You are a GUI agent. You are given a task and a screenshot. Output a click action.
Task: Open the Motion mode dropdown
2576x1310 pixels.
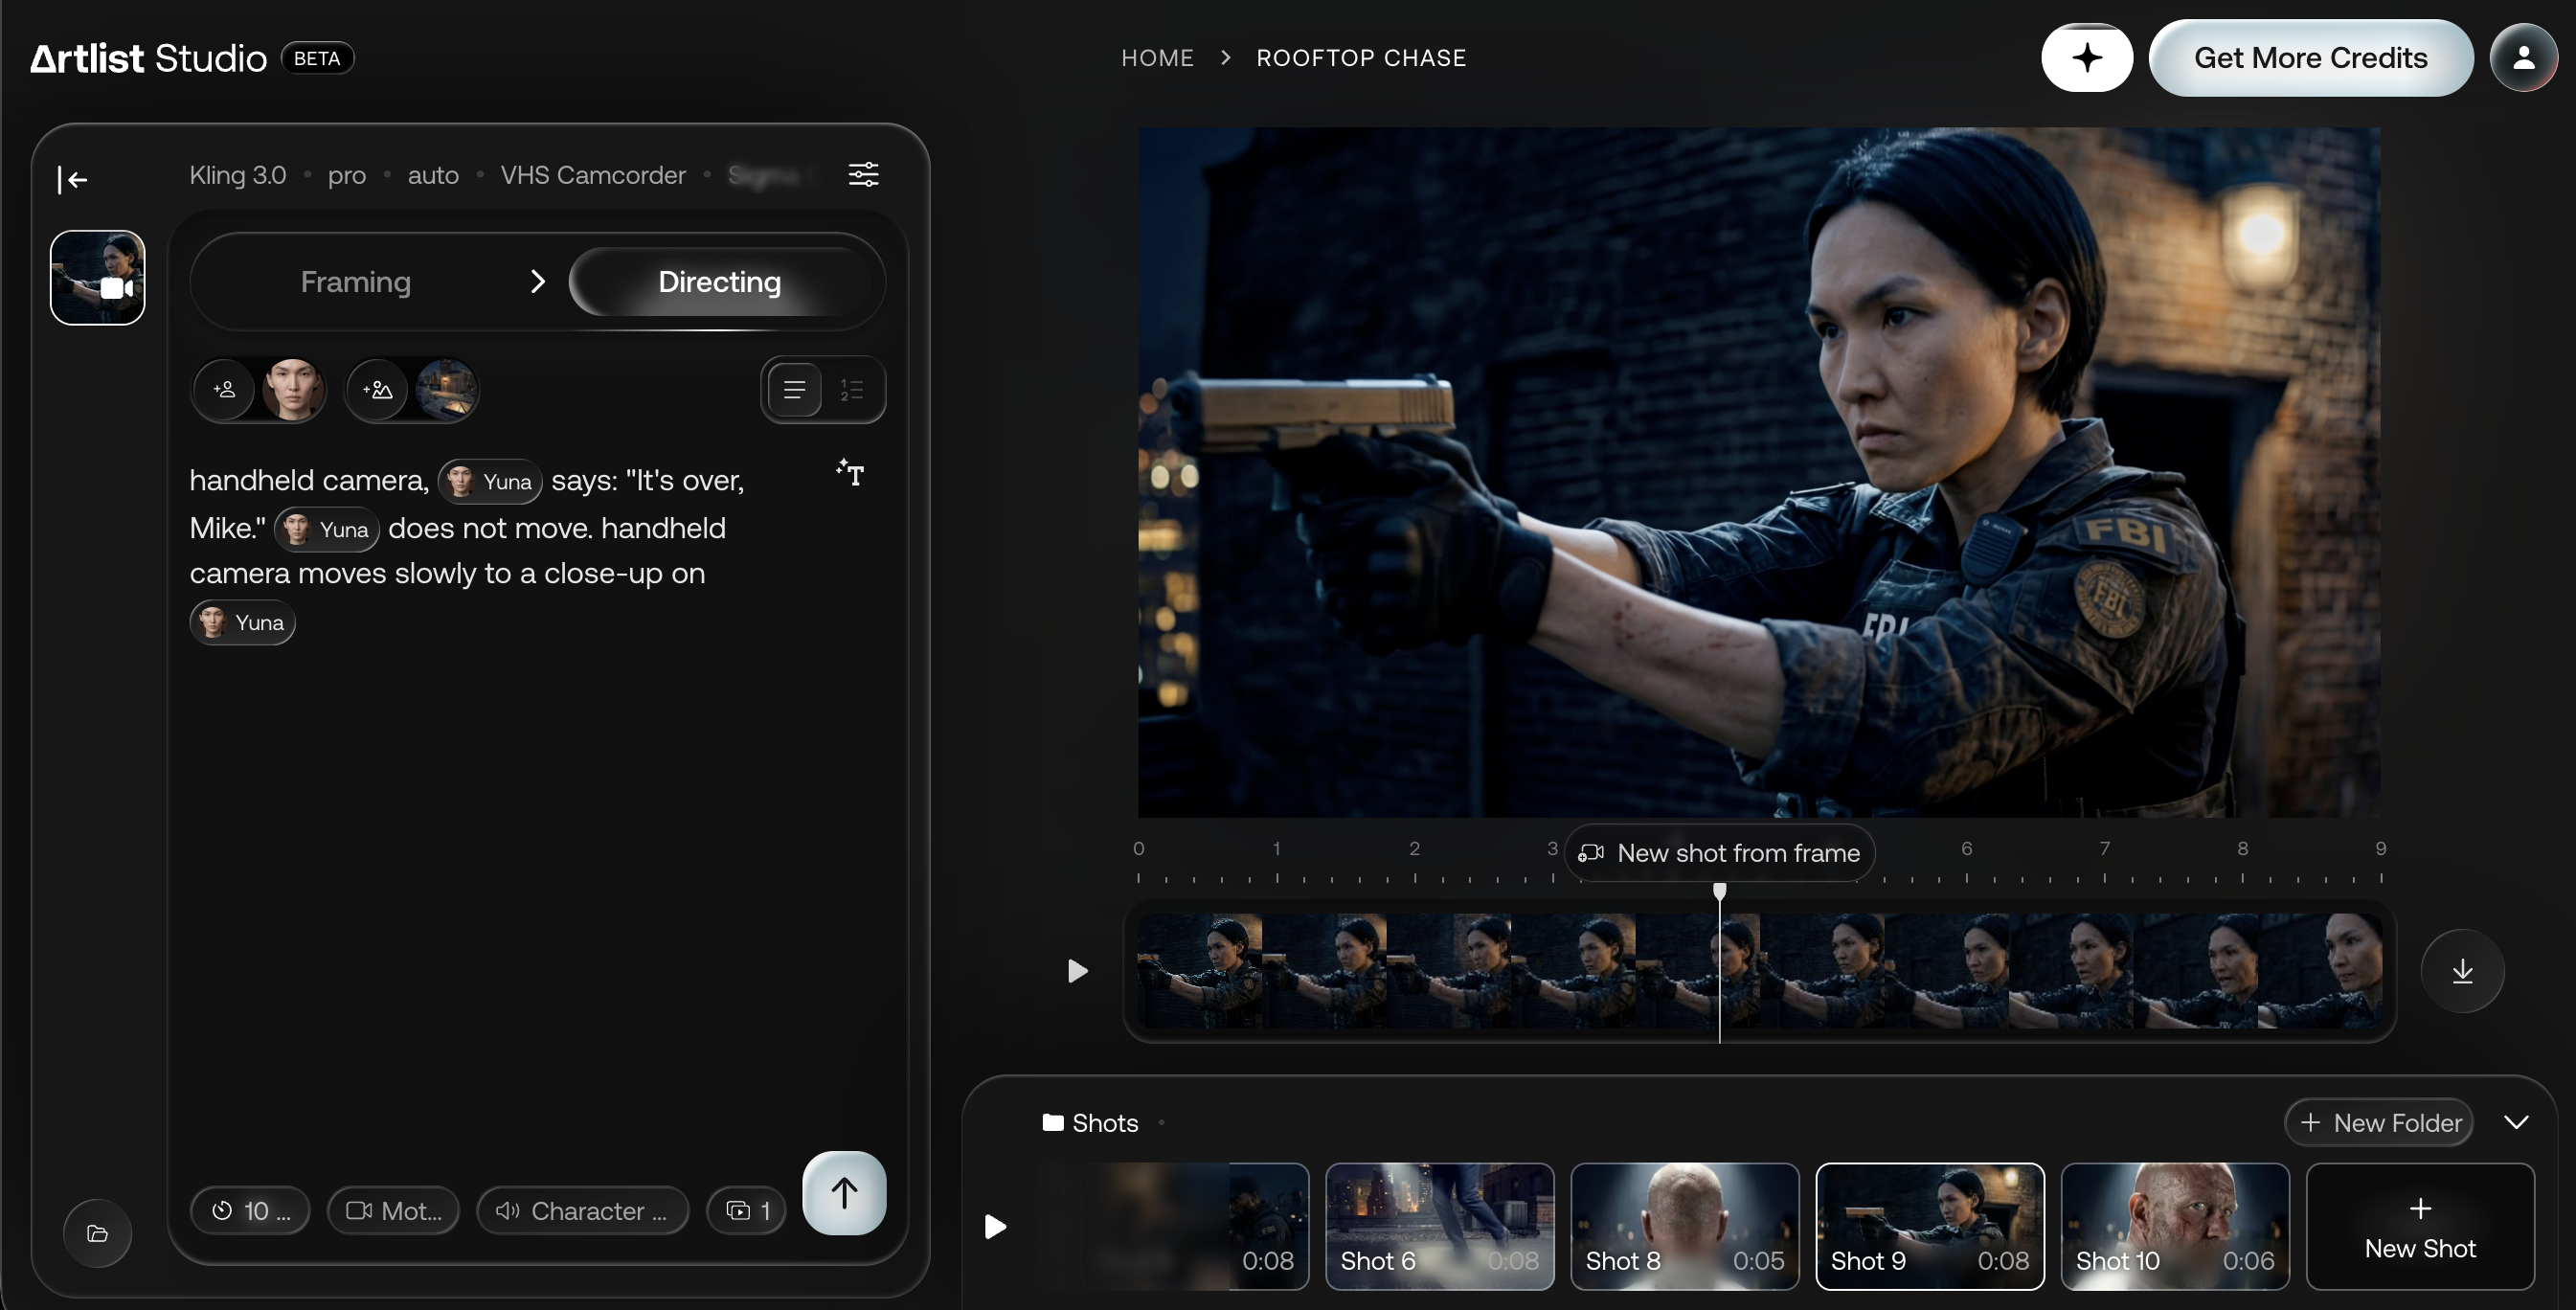[394, 1211]
